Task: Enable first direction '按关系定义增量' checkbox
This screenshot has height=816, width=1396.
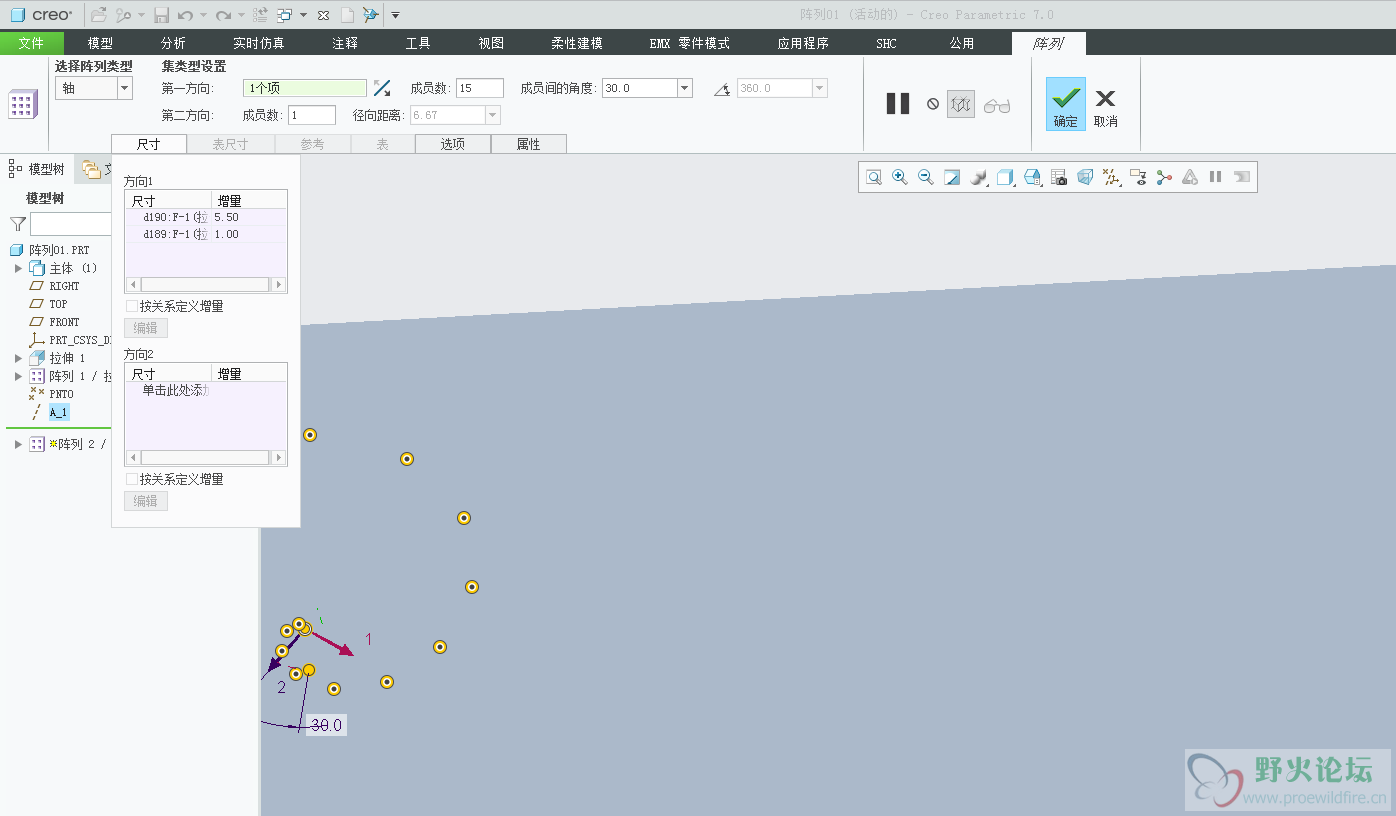Action: tap(132, 306)
